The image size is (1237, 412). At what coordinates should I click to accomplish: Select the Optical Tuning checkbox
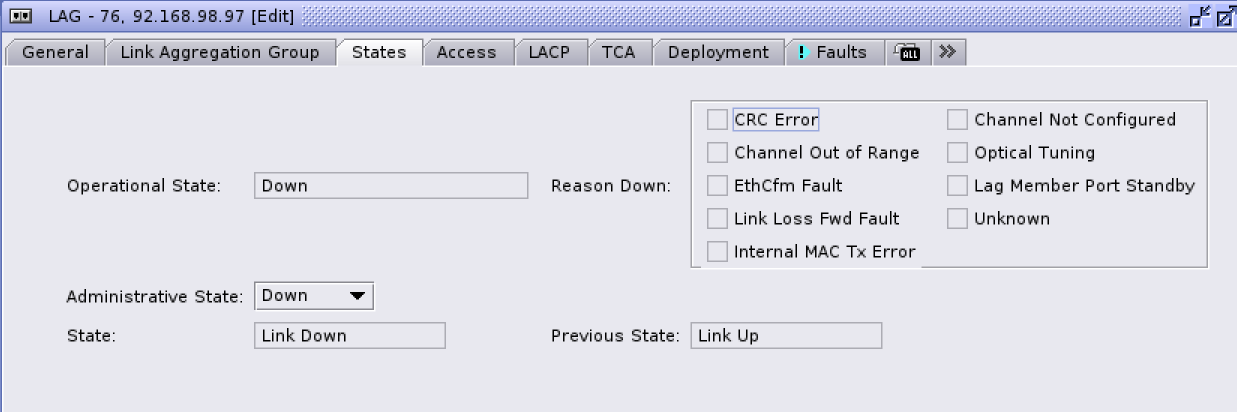pos(957,153)
